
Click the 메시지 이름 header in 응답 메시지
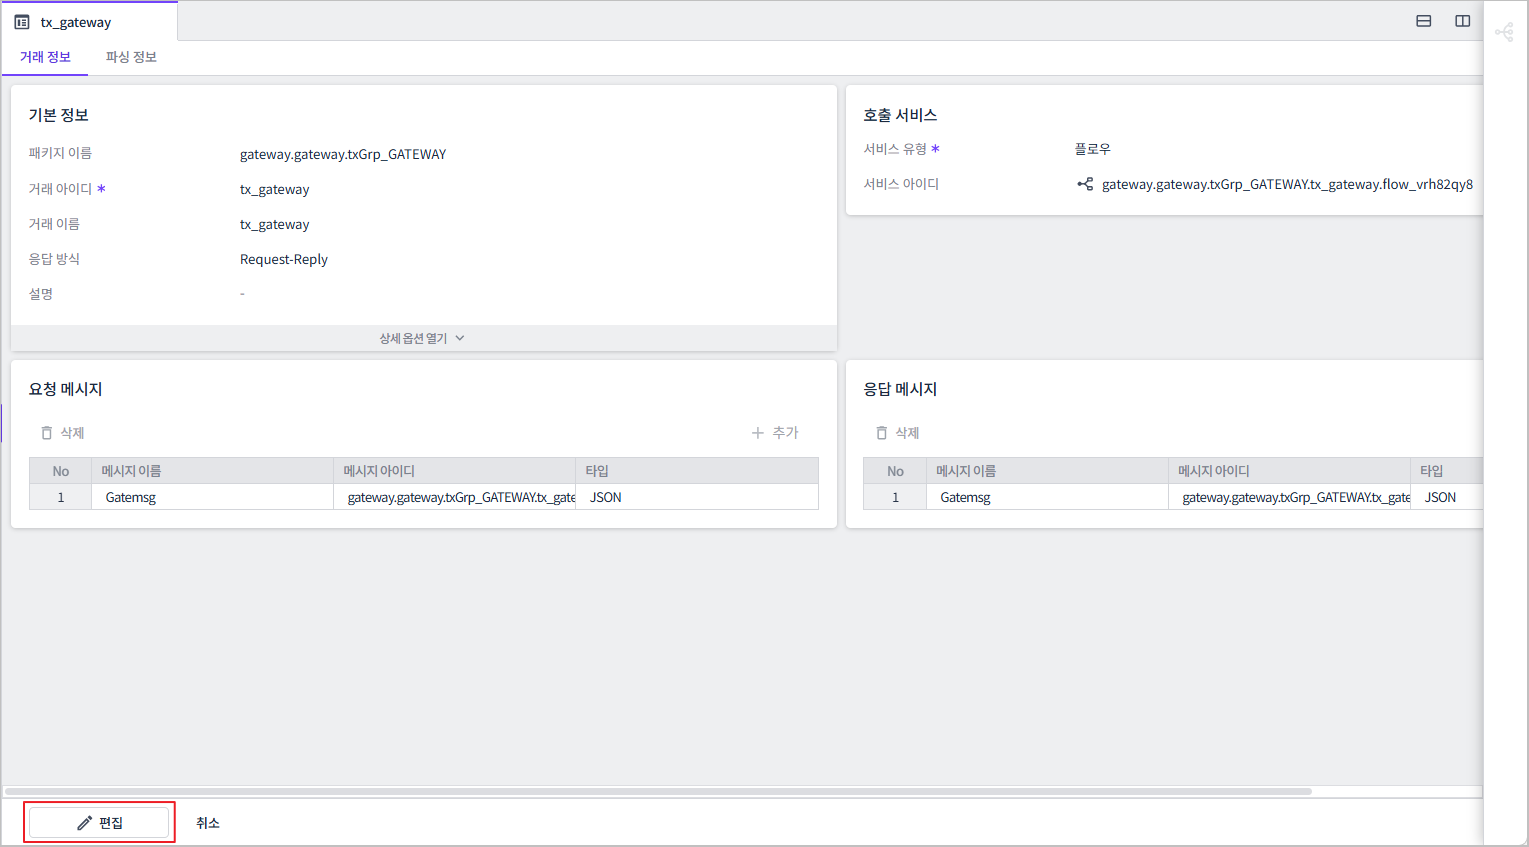point(1047,471)
